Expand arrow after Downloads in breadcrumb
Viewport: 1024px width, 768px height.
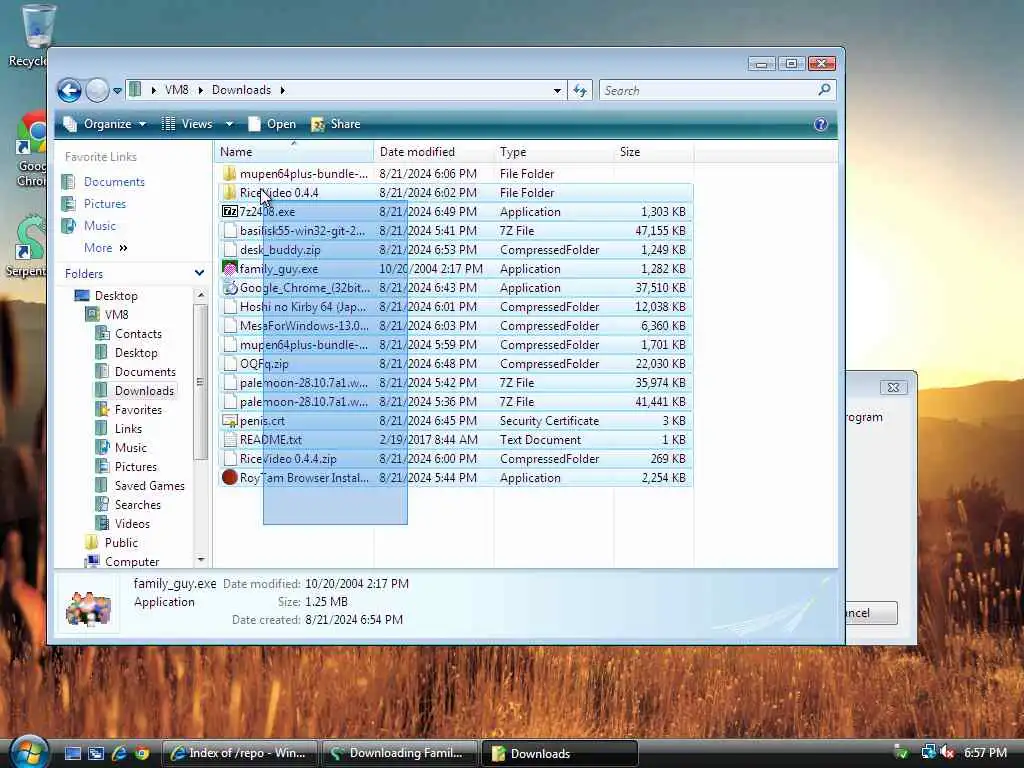283,90
